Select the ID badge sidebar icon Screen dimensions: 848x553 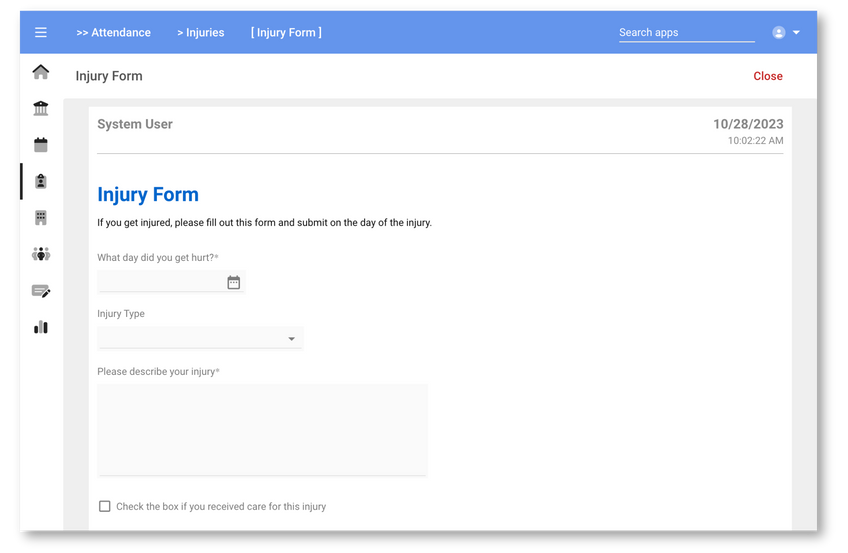41,181
